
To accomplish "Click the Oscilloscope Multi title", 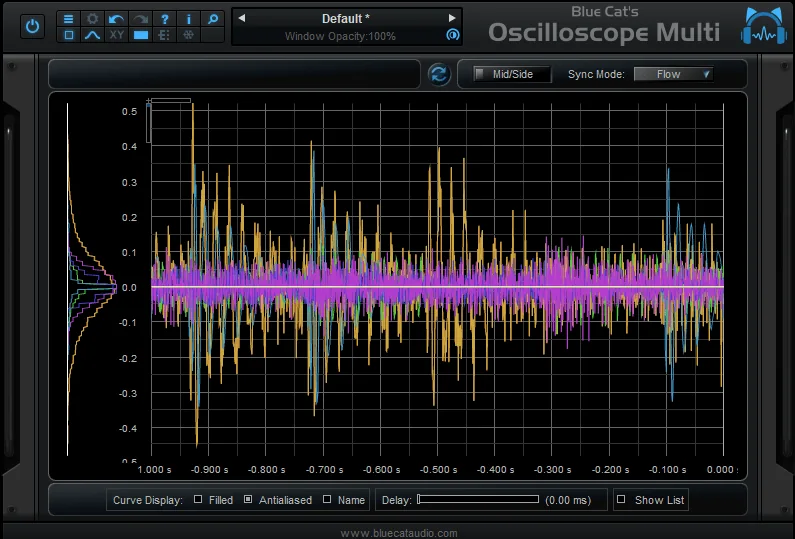I will click(x=604, y=32).
